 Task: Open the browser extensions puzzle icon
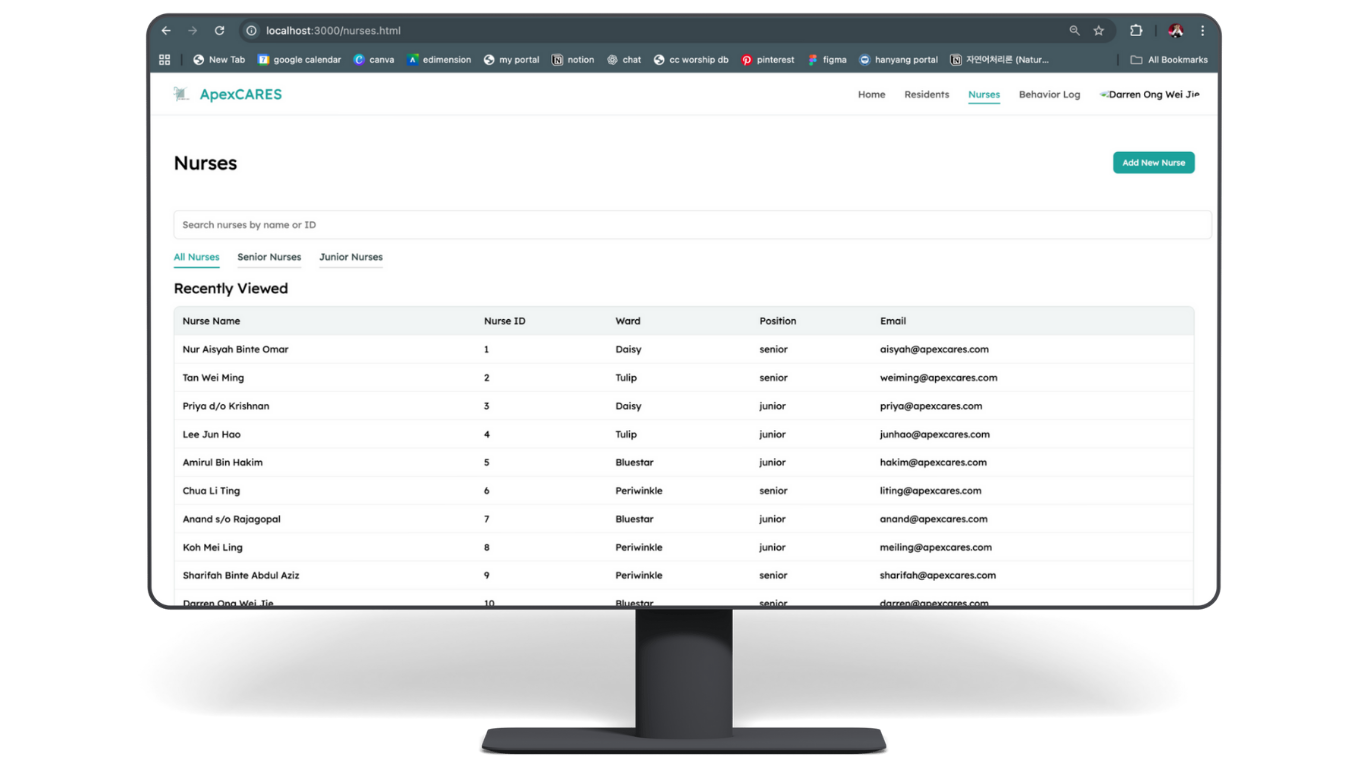[1136, 31]
